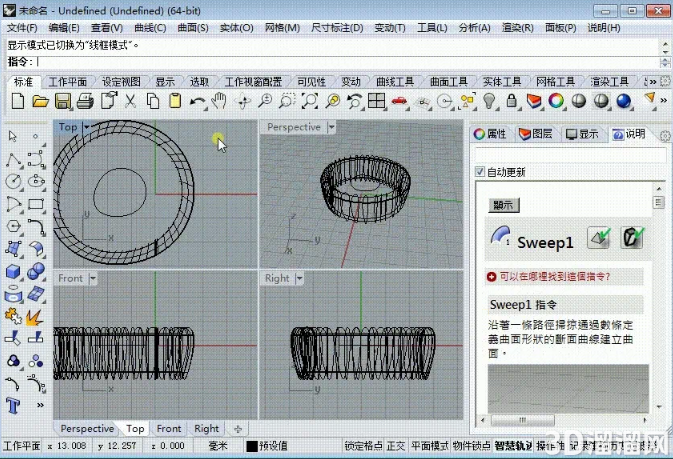Switch to the Perspective viewport tab at bottom
The width and height of the screenshot is (673, 459).
tap(87, 429)
